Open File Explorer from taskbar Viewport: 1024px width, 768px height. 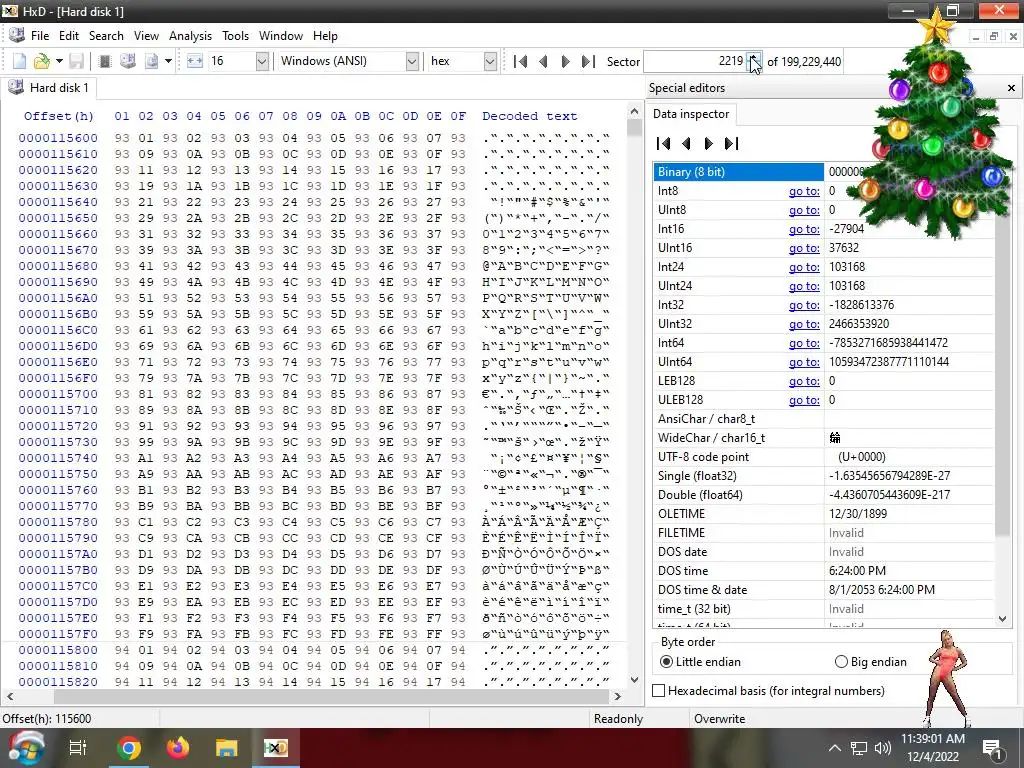226,748
